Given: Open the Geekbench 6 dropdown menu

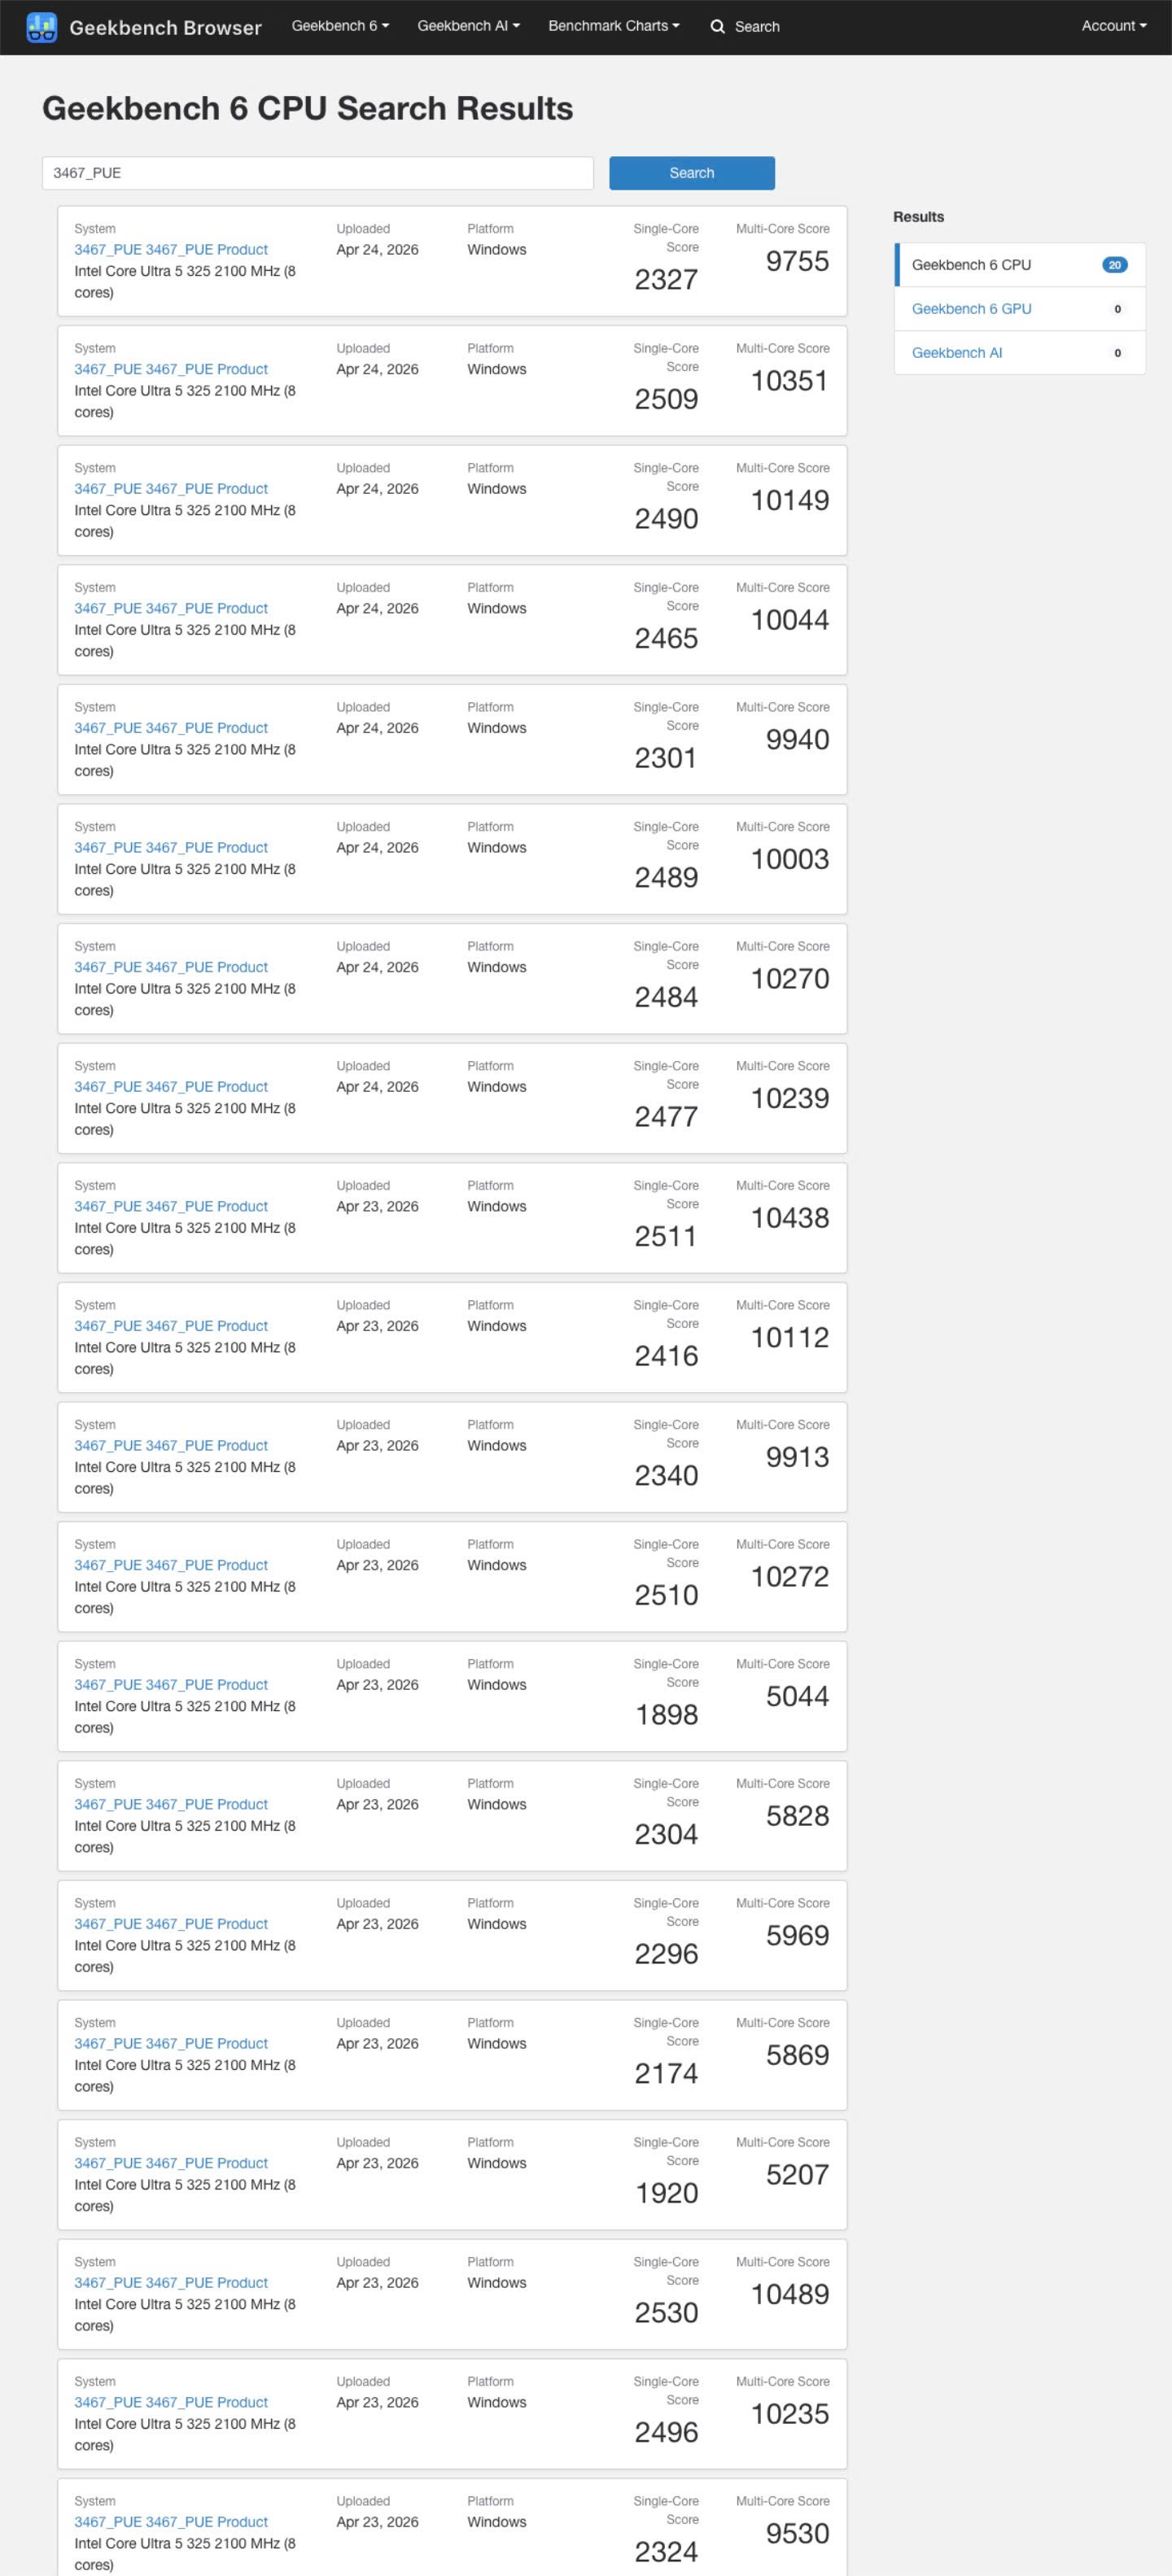Looking at the screenshot, I should pyautogui.click(x=340, y=26).
